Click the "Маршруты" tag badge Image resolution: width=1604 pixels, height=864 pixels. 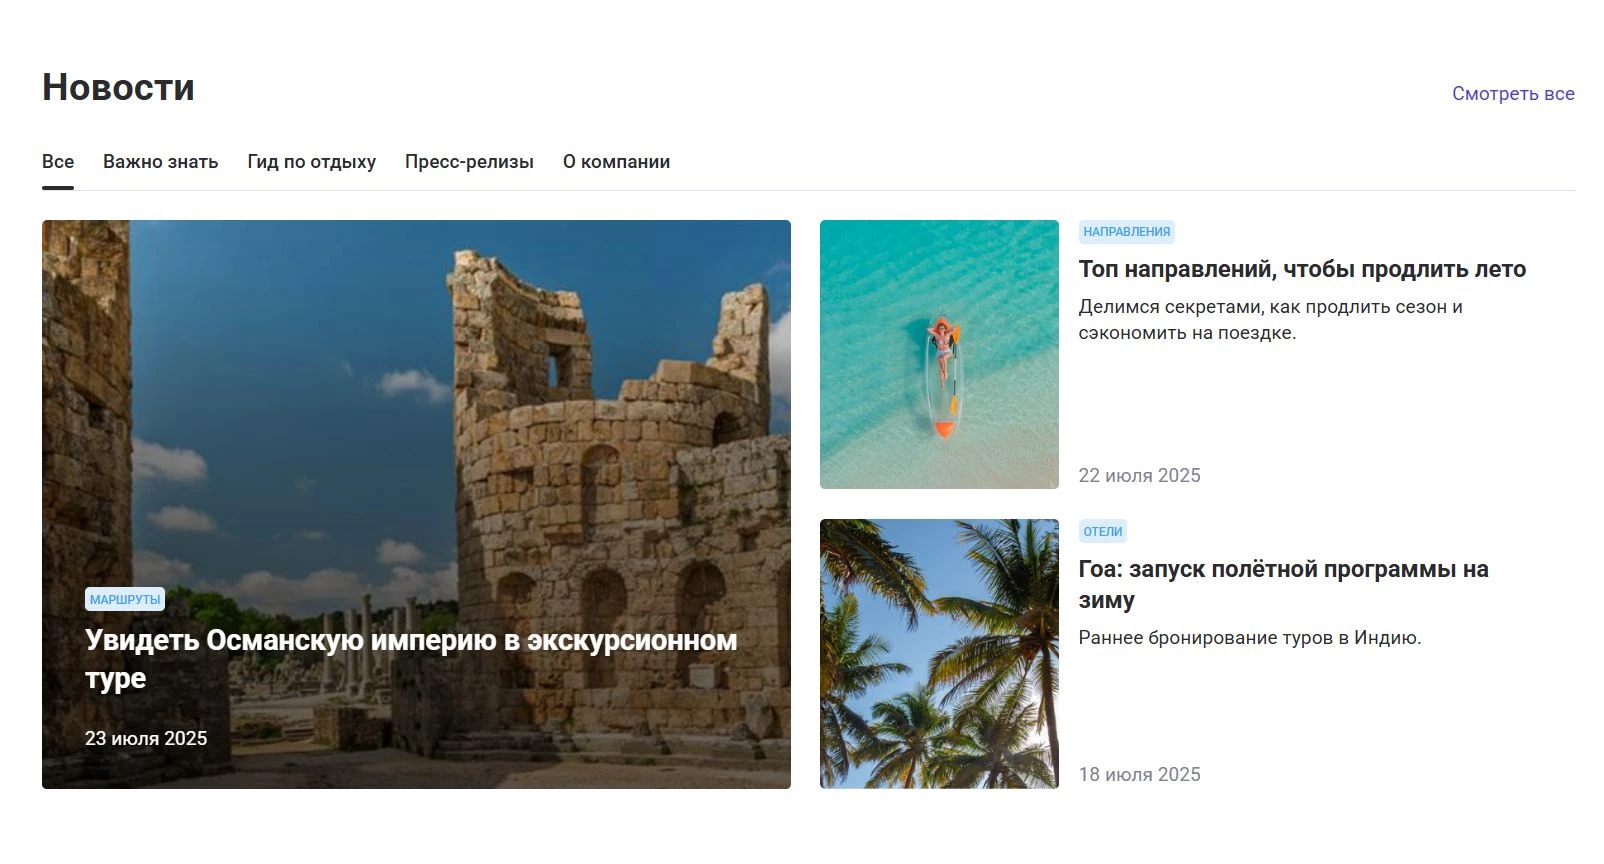(125, 600)
